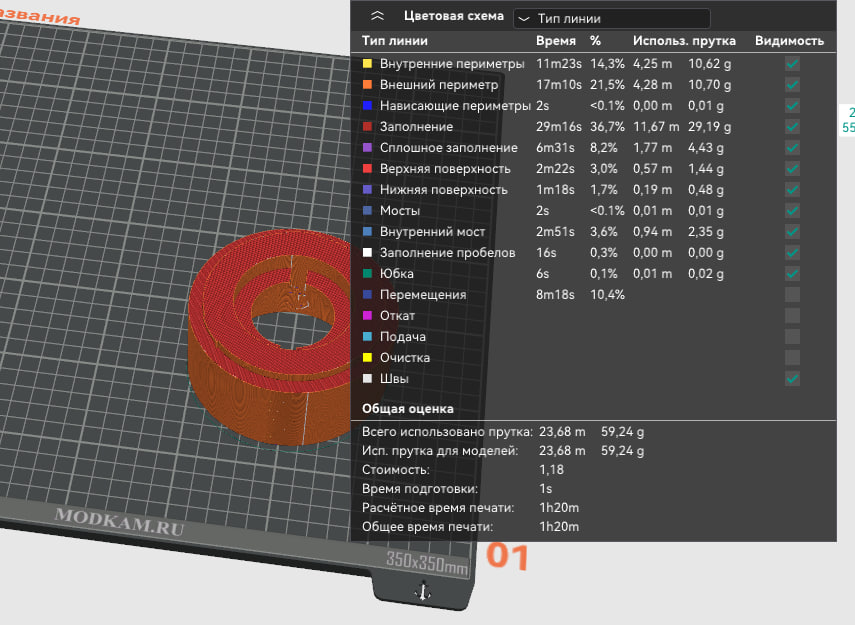Click the dark red Заполнение swatch

point(368,127)
